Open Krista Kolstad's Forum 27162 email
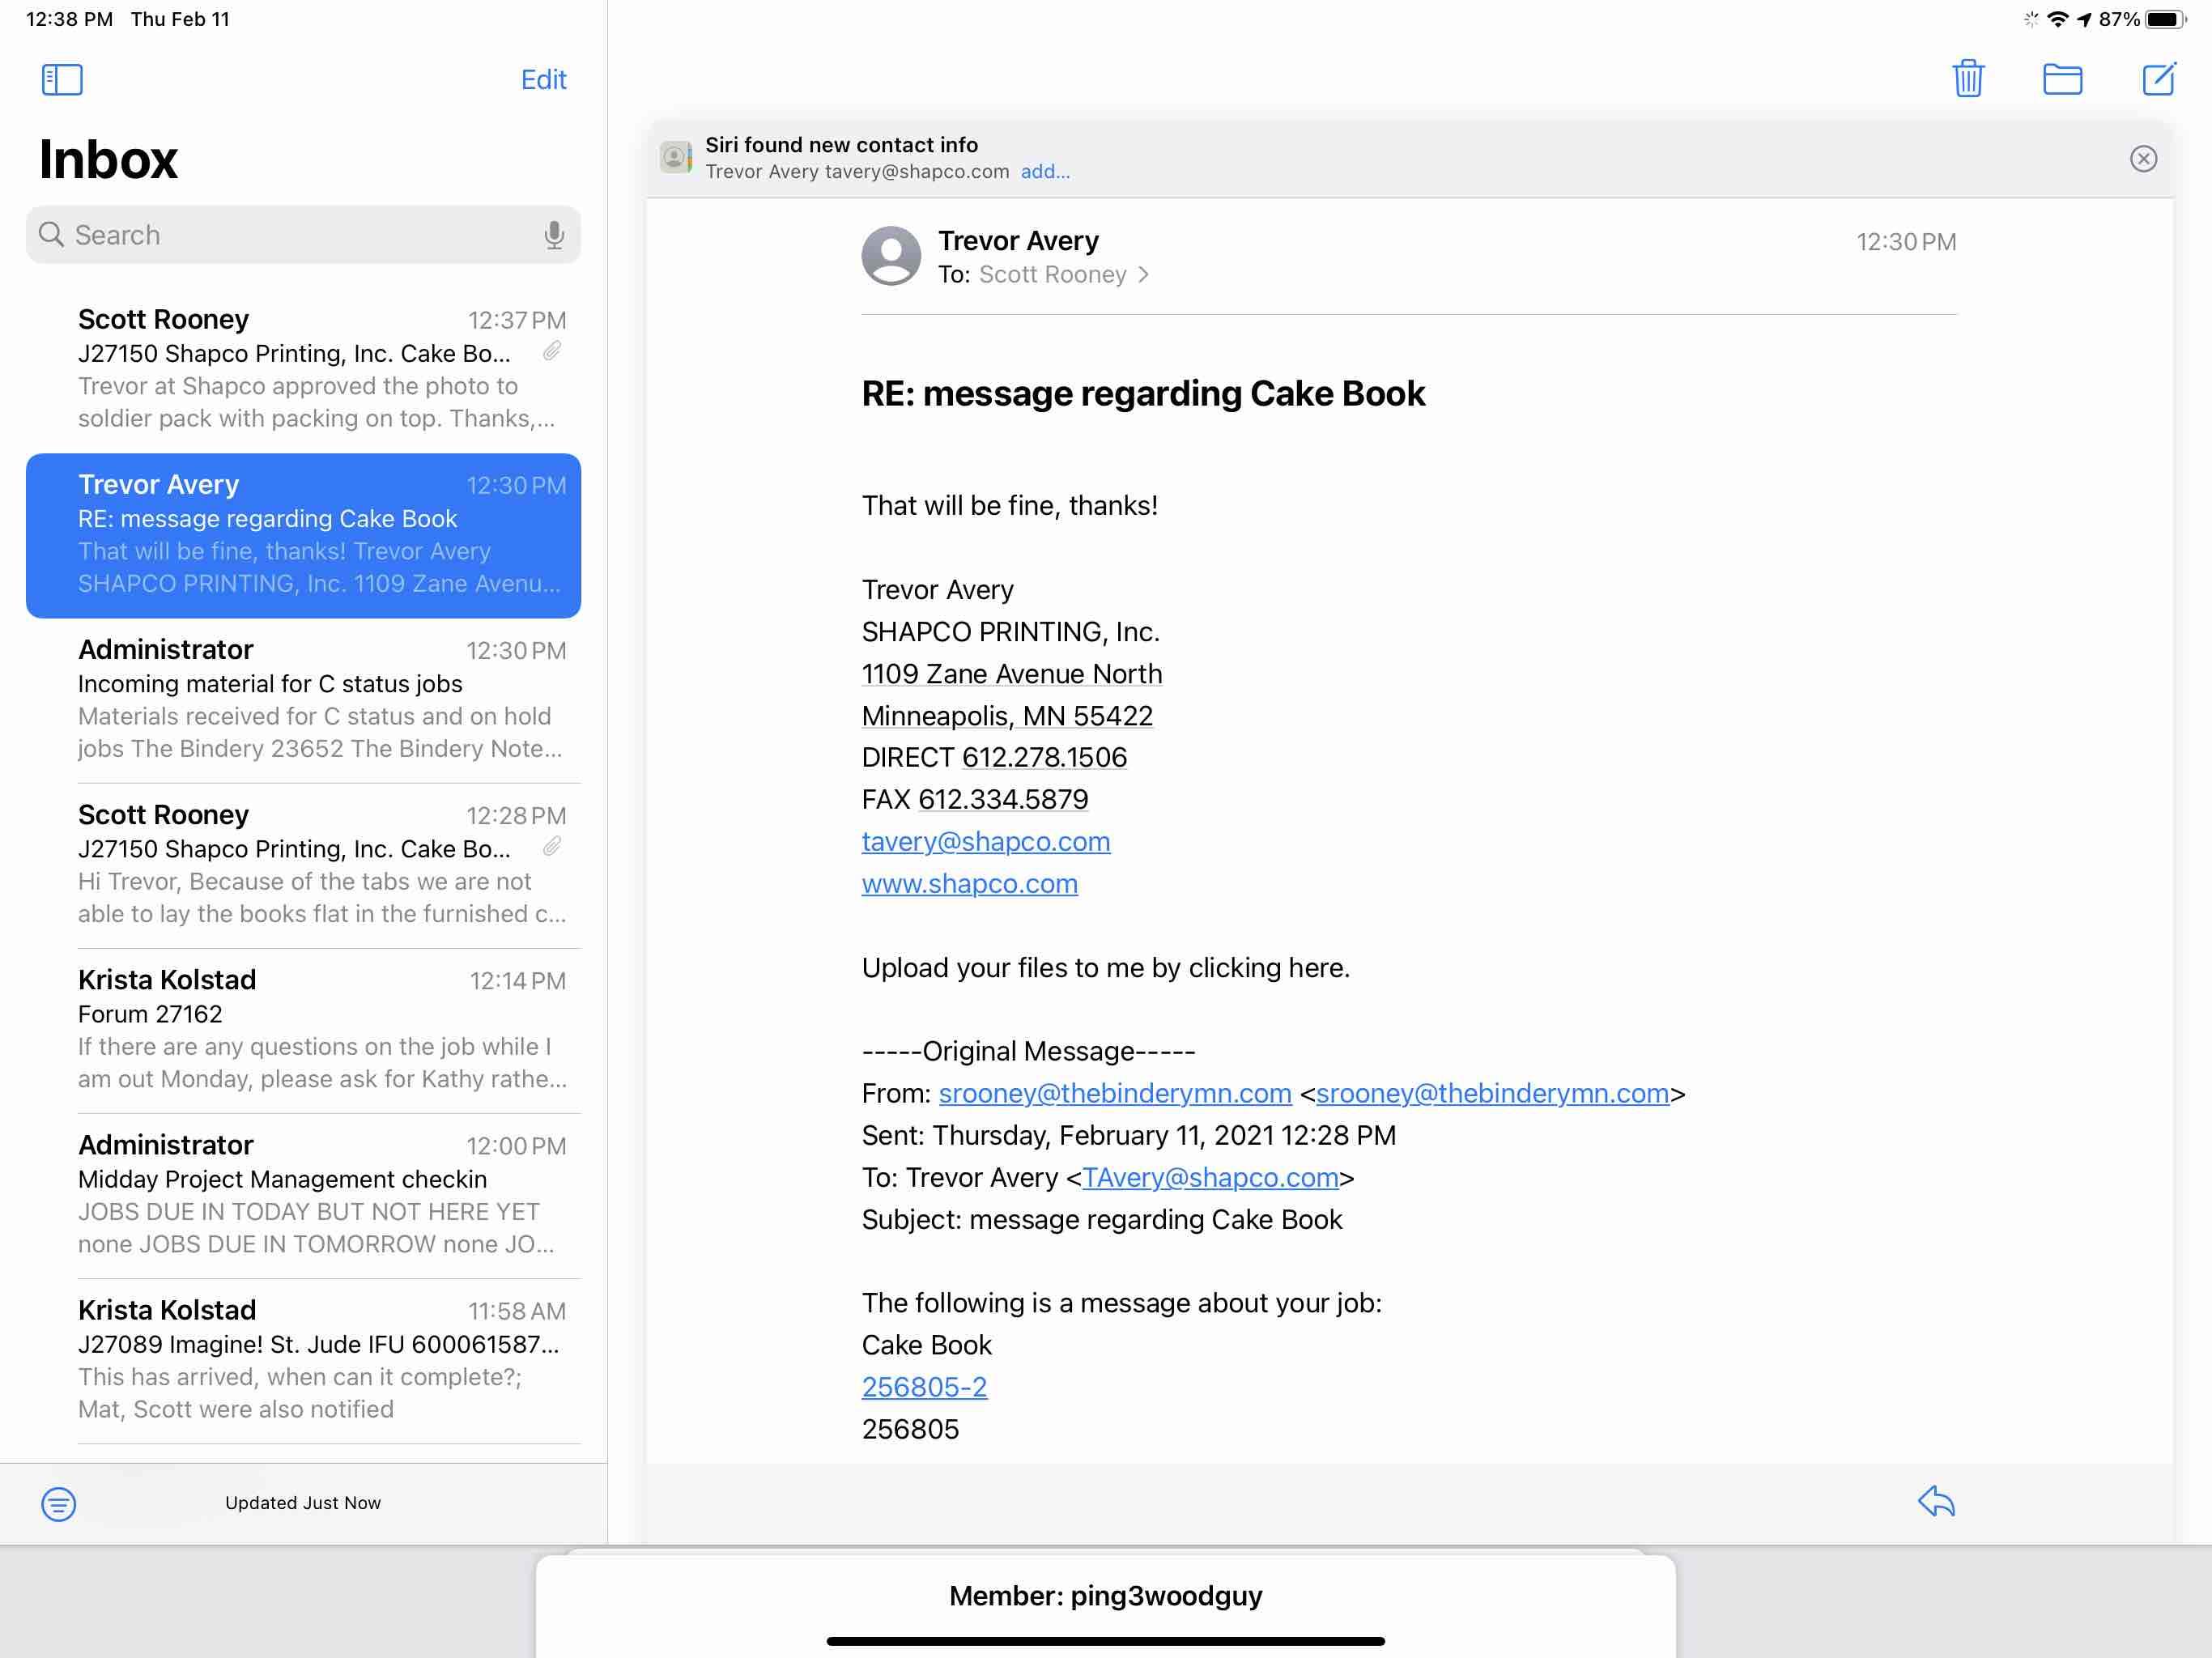 pos(304,1029)
